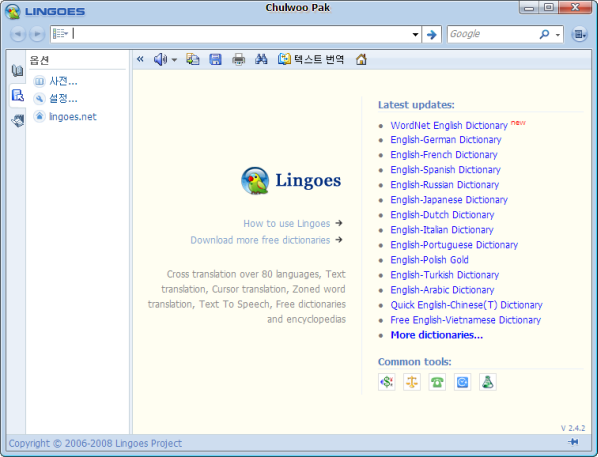Screen dimensions: 598x457
Task: Focus the word search input field
Action: [240, 34]
